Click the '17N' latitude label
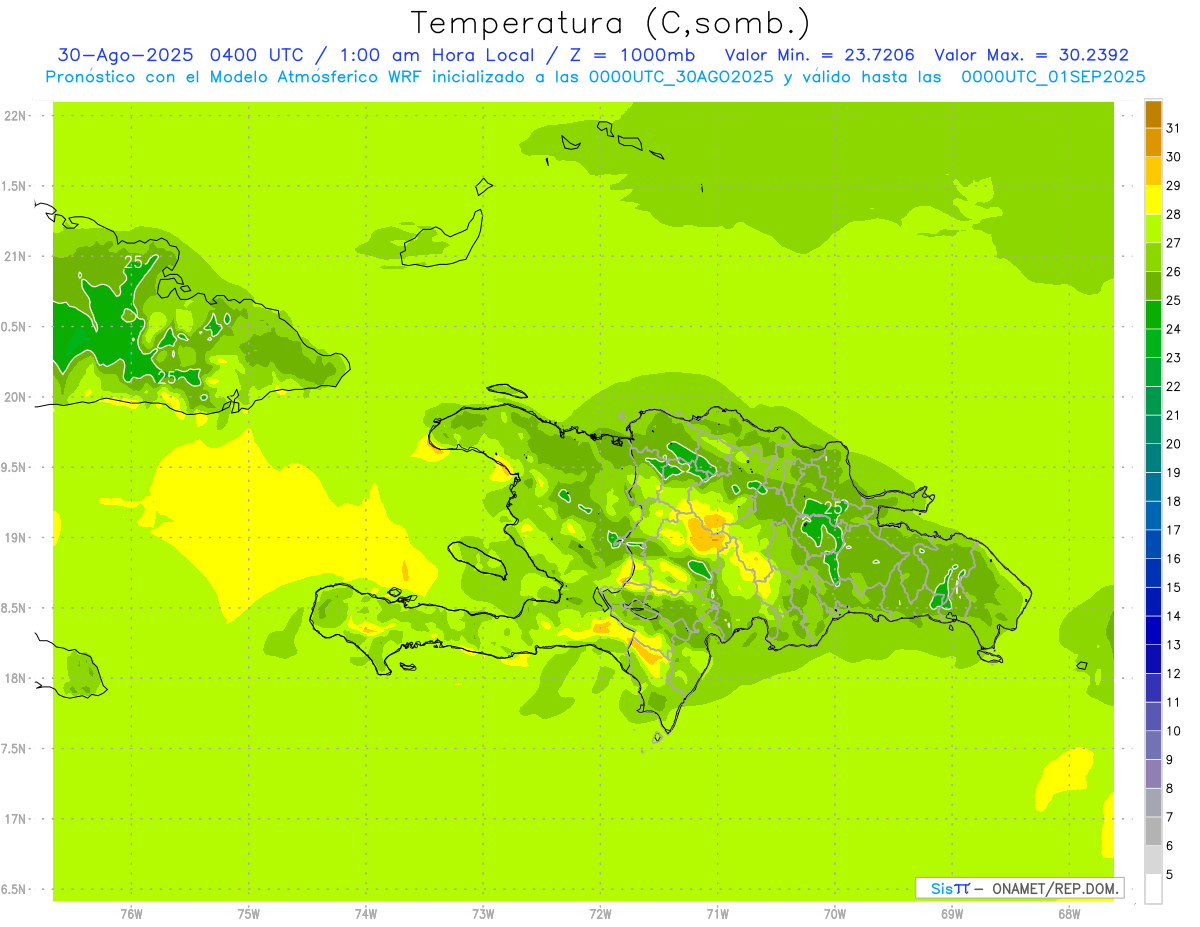This screenshot has height=927, width=1200. 15,820
